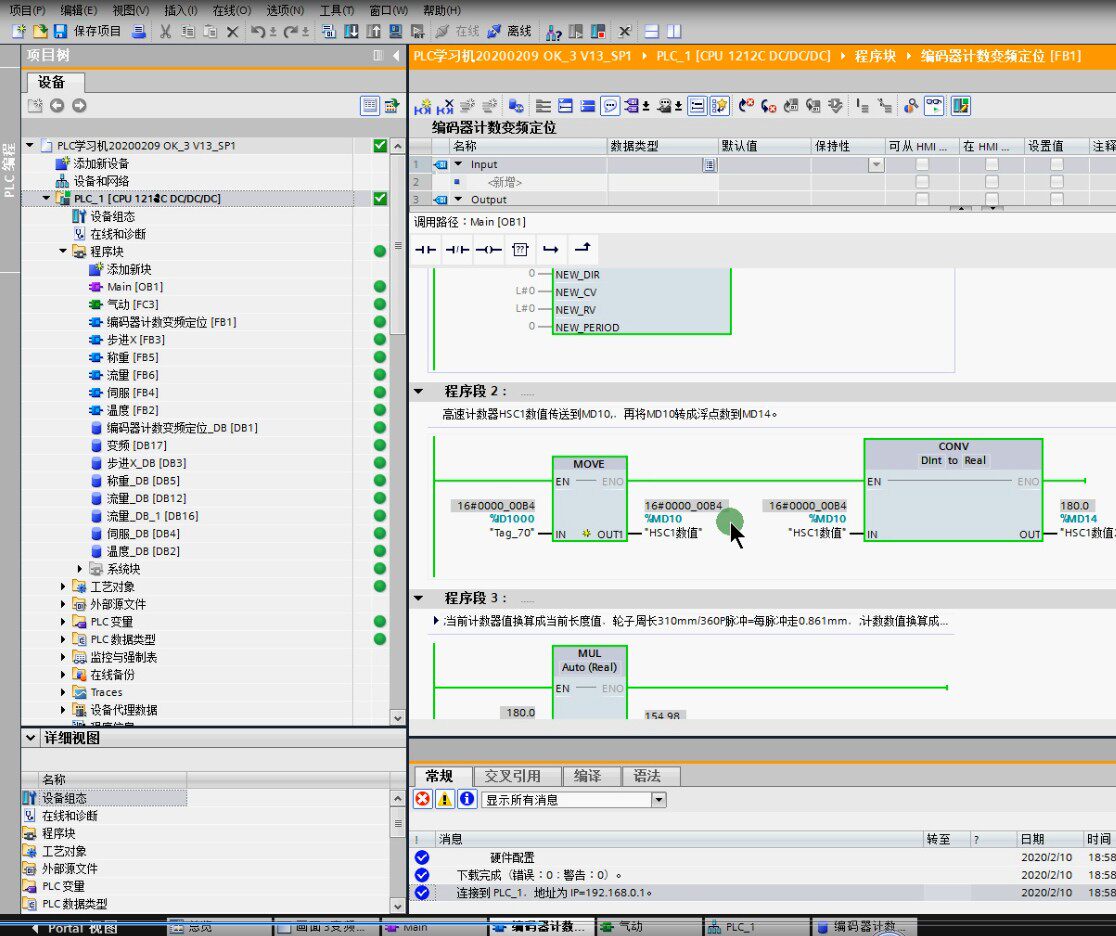Expand the PLC 变量 tree node
The image size is (1116, 936).
64,622
